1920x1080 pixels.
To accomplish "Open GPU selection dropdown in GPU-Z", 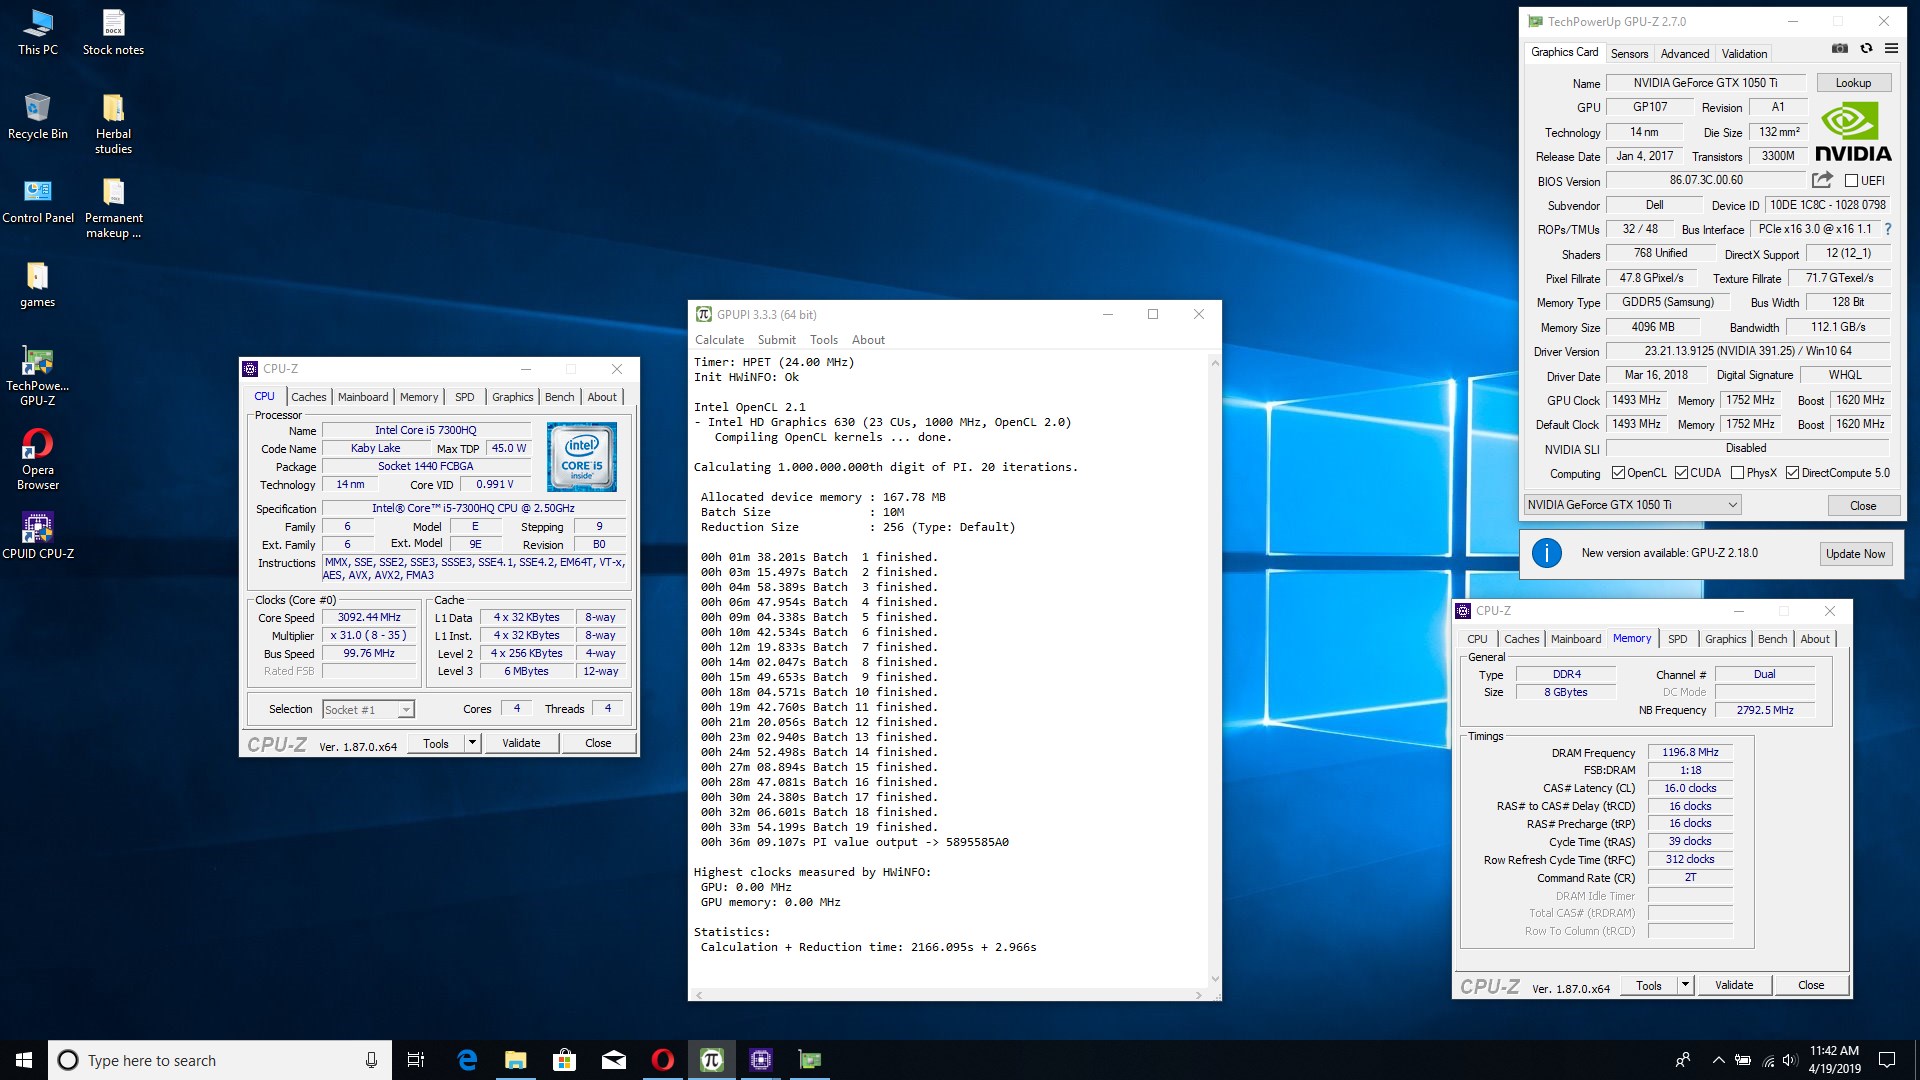I will pyautogui.click(x=1632, y=505).
